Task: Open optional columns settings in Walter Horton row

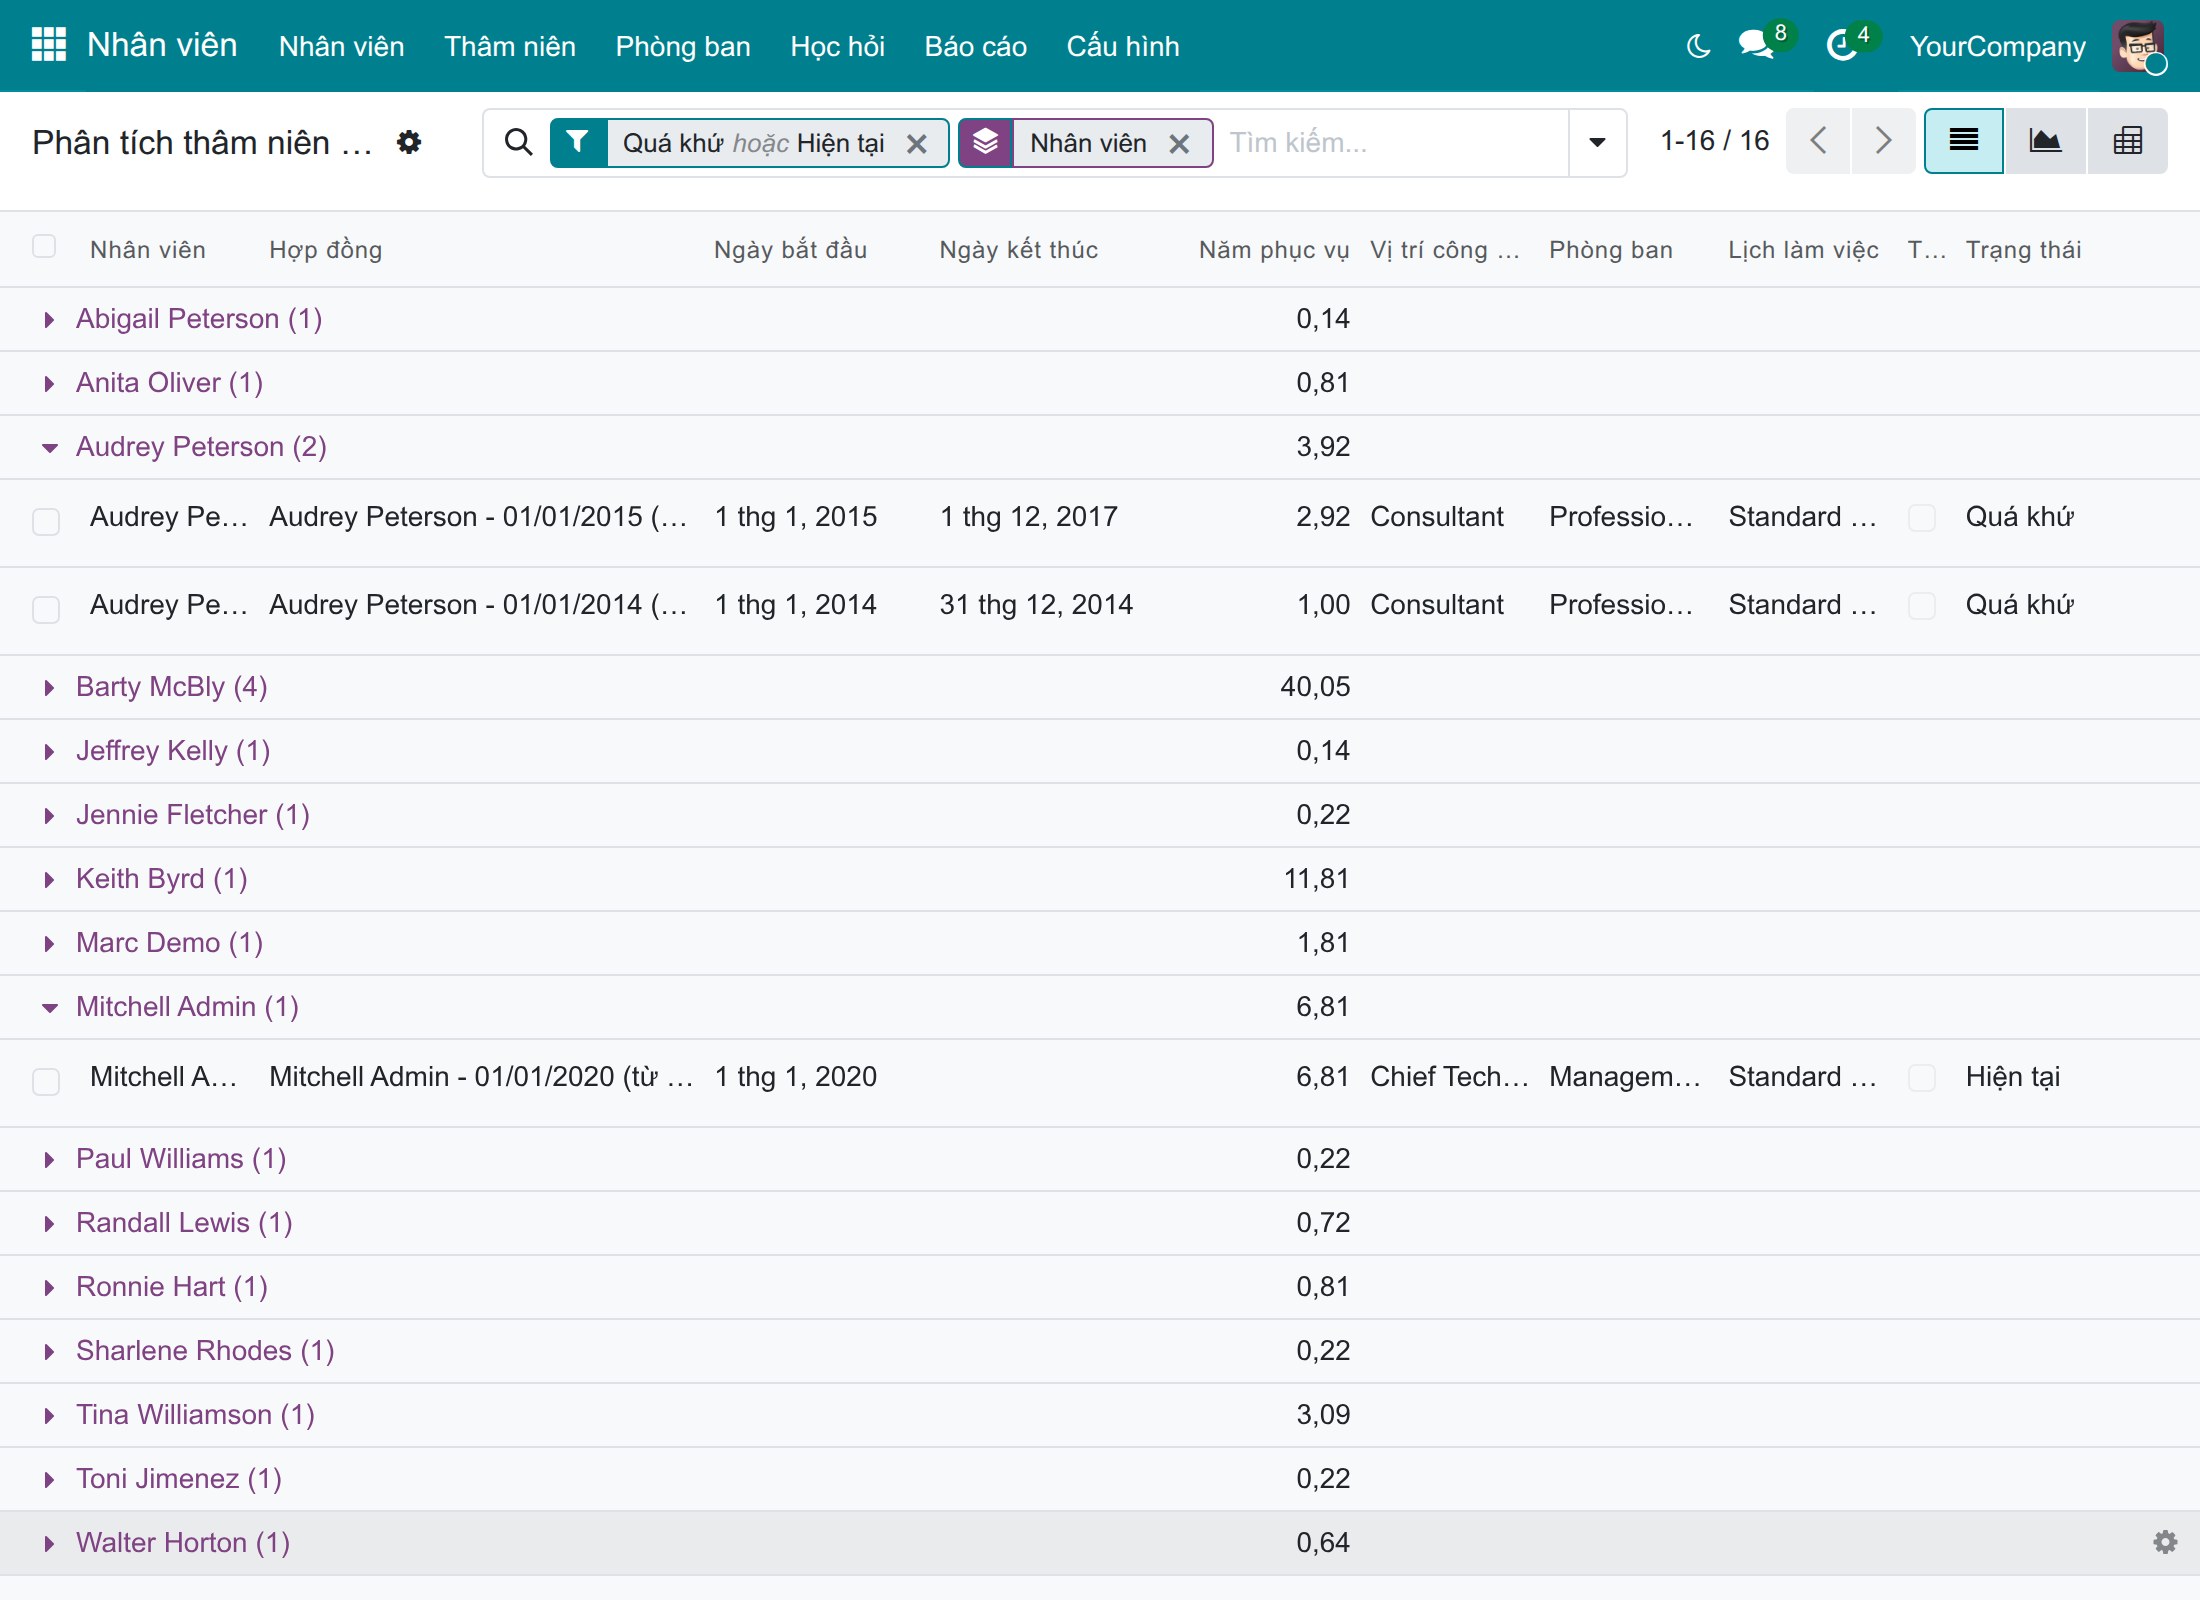Action: tap(2165, 1542)
